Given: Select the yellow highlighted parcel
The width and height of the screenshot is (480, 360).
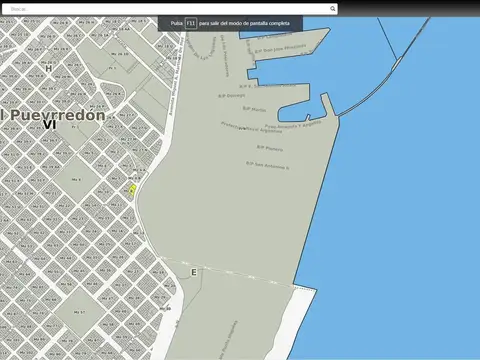Looking at the screenshot, I should click(132, 190).
